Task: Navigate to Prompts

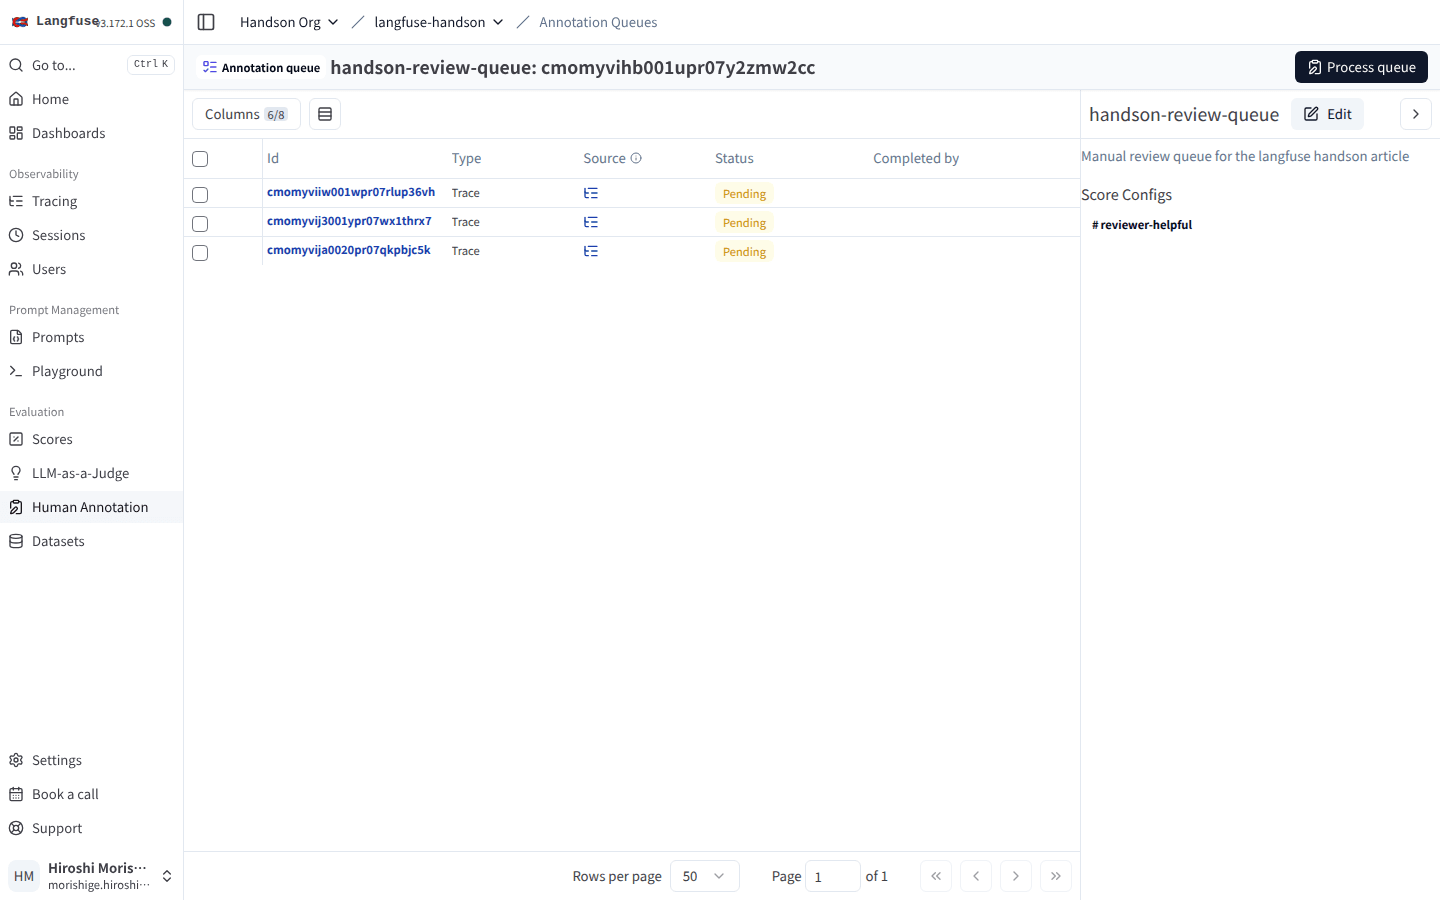Action: pyautogui.click(x=91, y=337)
